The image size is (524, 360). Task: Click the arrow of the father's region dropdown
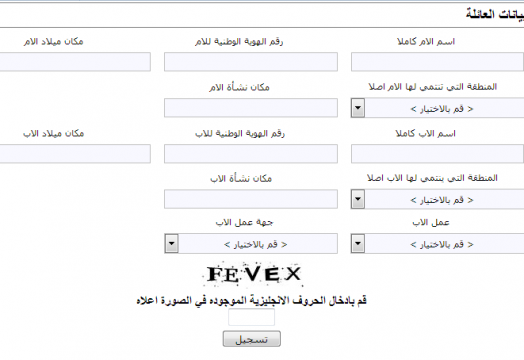click(x=358, y=199)
